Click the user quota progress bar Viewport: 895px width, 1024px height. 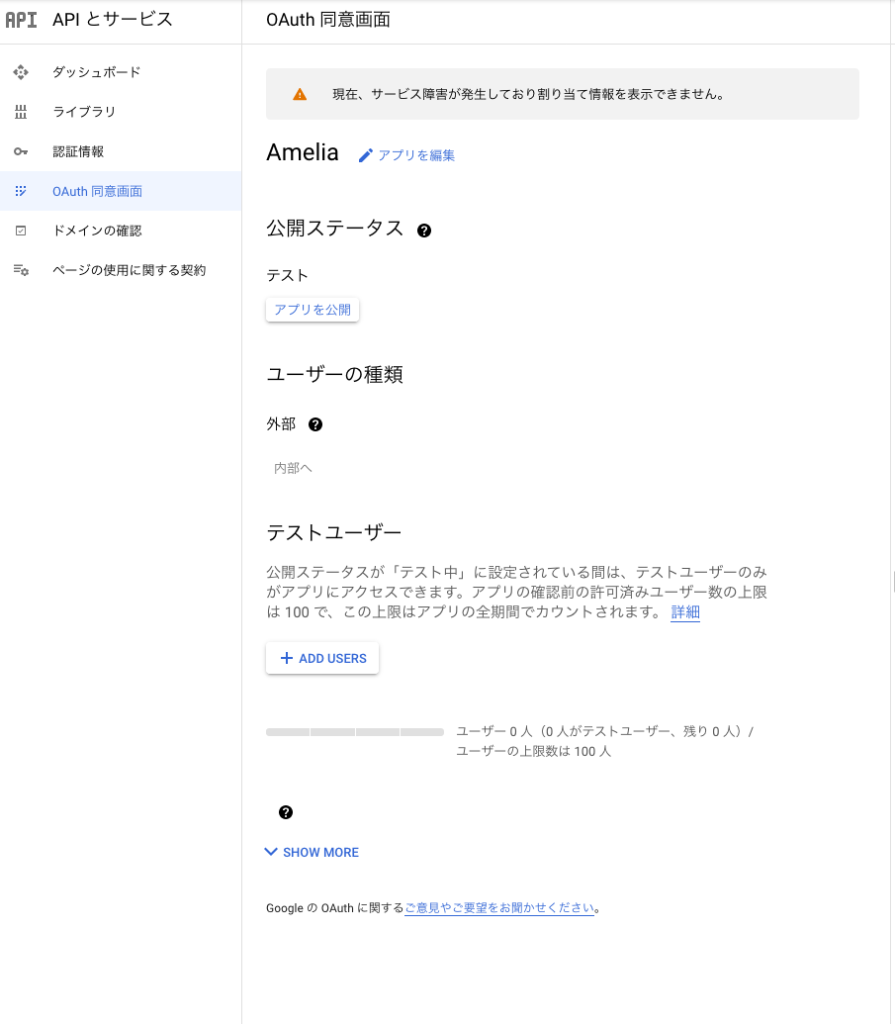tap(355, 732)
